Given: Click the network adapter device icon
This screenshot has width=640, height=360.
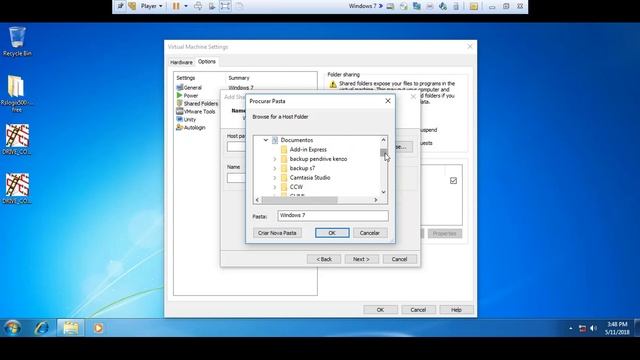Looking at the screenshot, I should coord(417,6).
